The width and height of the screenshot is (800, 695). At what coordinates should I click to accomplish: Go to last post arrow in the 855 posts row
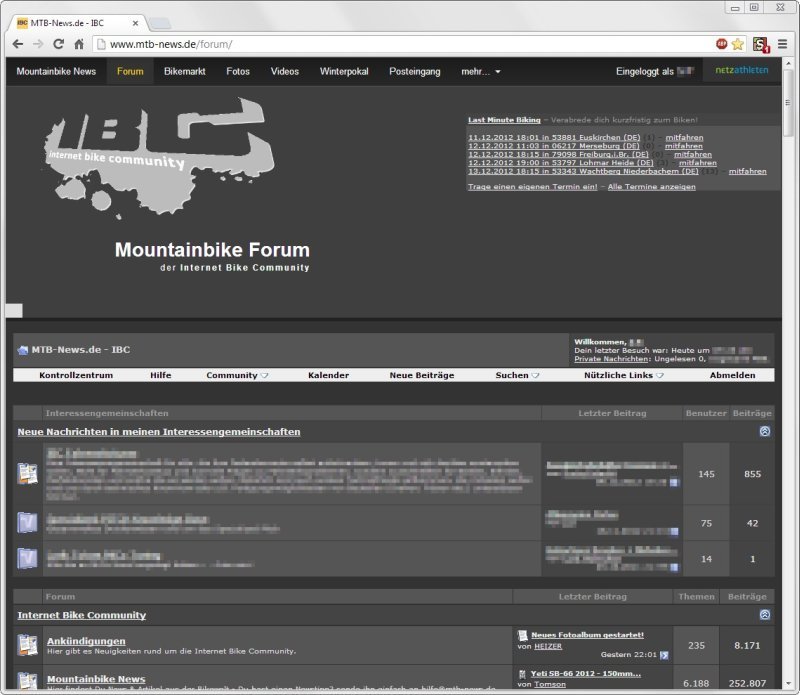pos(674,482)
